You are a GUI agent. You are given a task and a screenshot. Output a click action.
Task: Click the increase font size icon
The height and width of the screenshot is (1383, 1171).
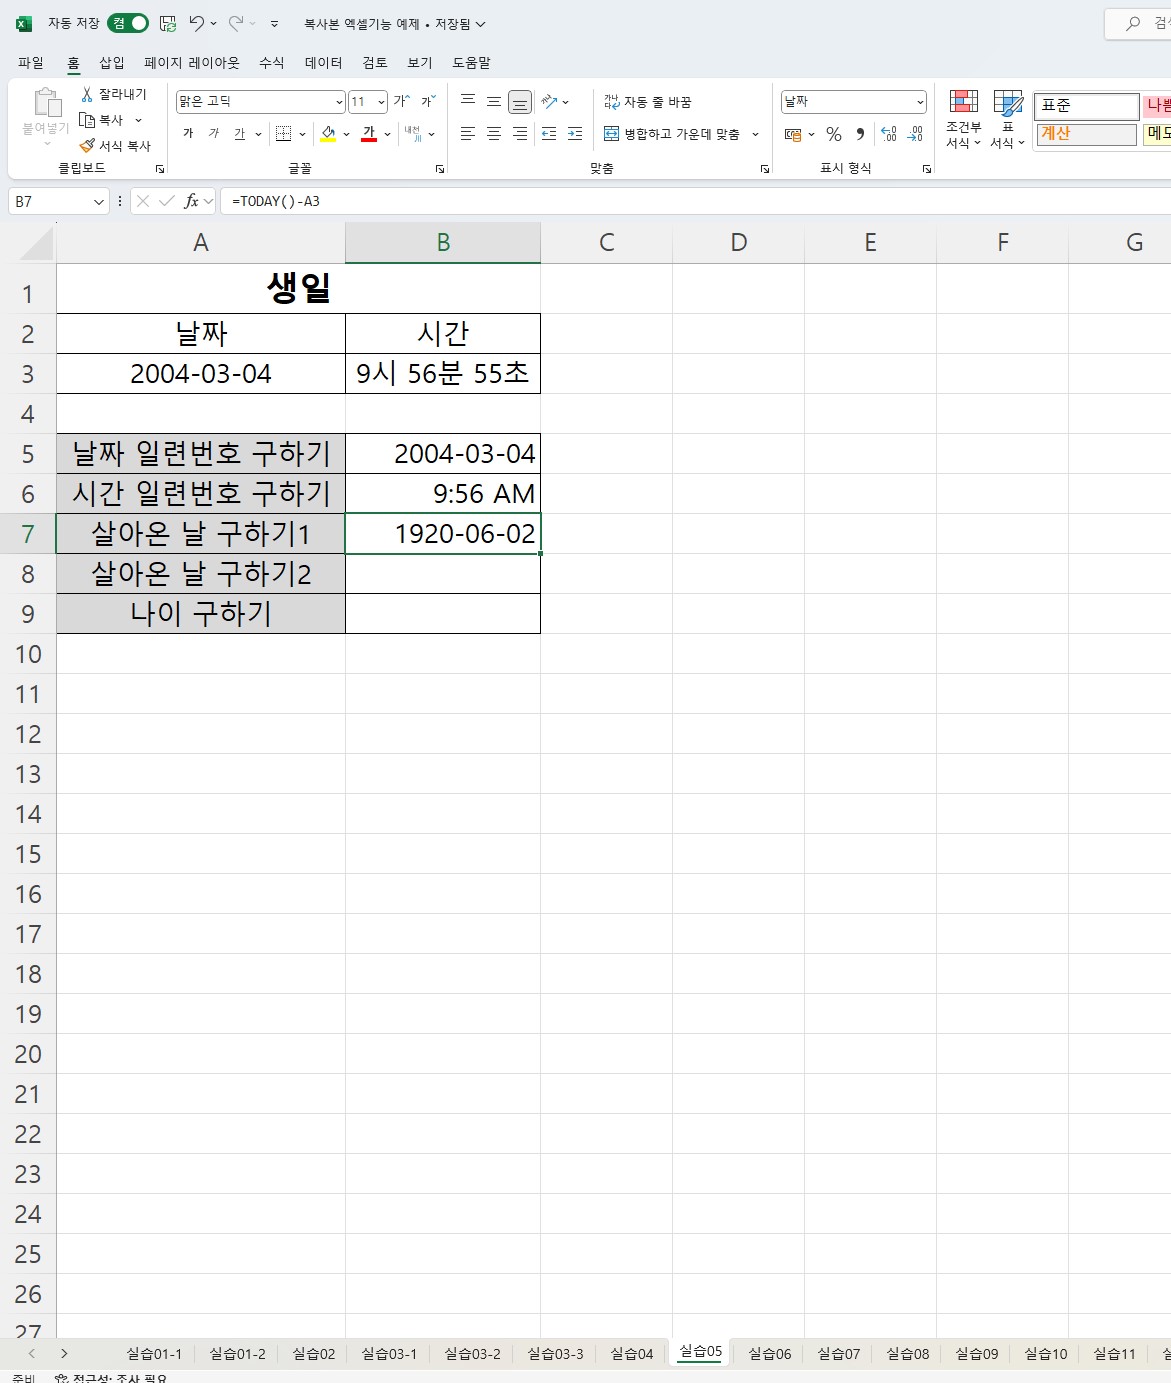401,101
